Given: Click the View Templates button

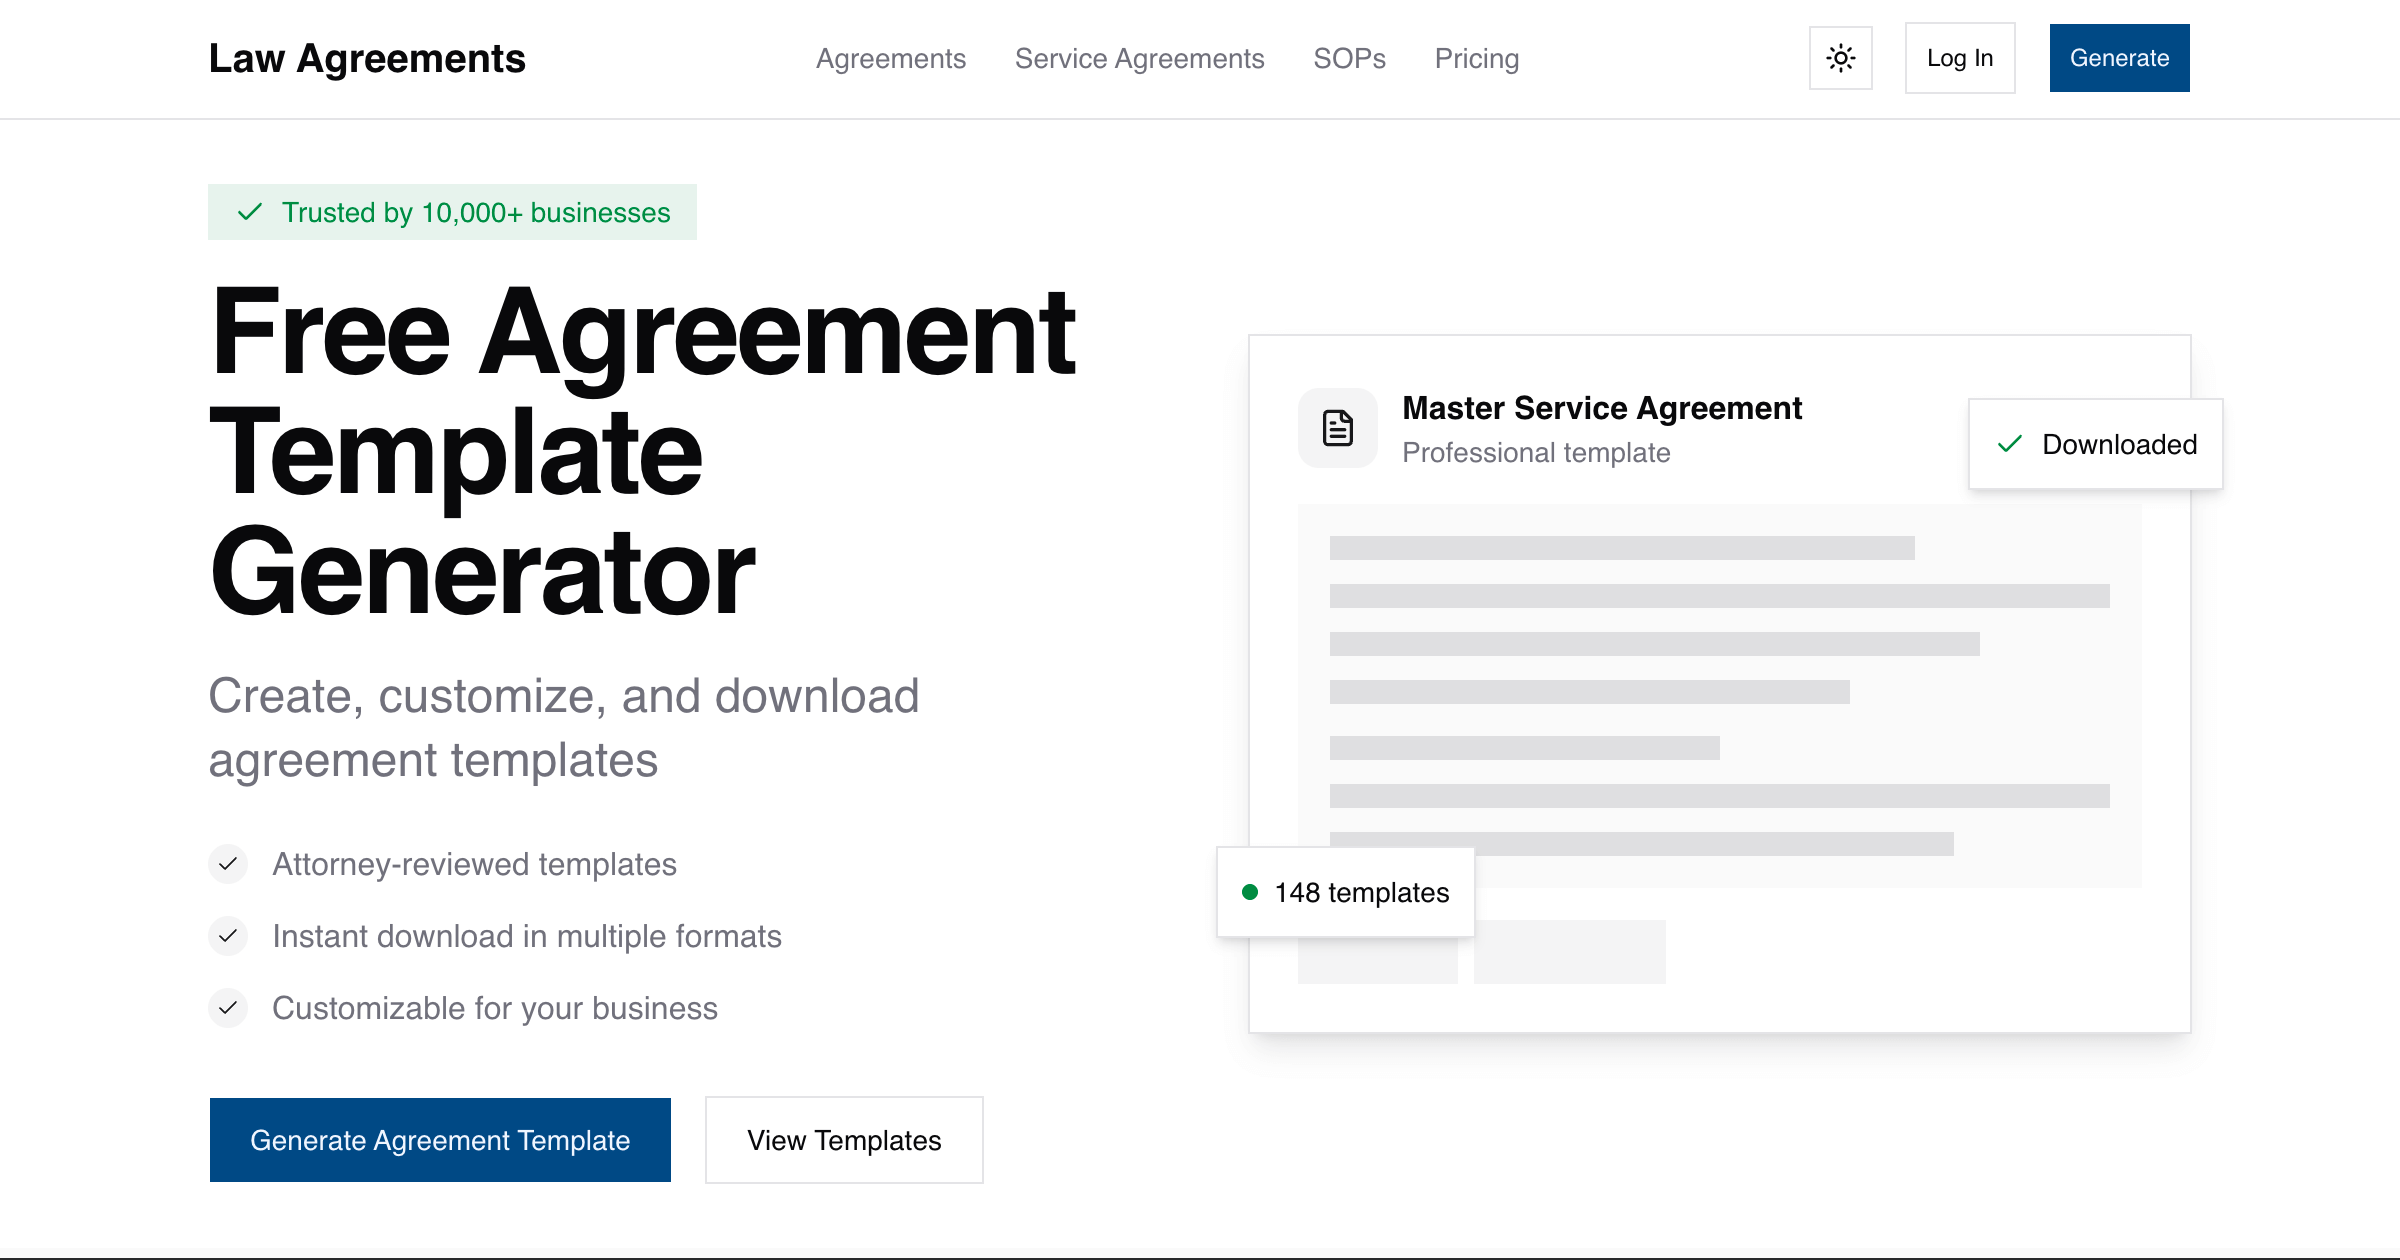Looking at the screenshot, I should pyautogui.click(x=843, y=1139).
